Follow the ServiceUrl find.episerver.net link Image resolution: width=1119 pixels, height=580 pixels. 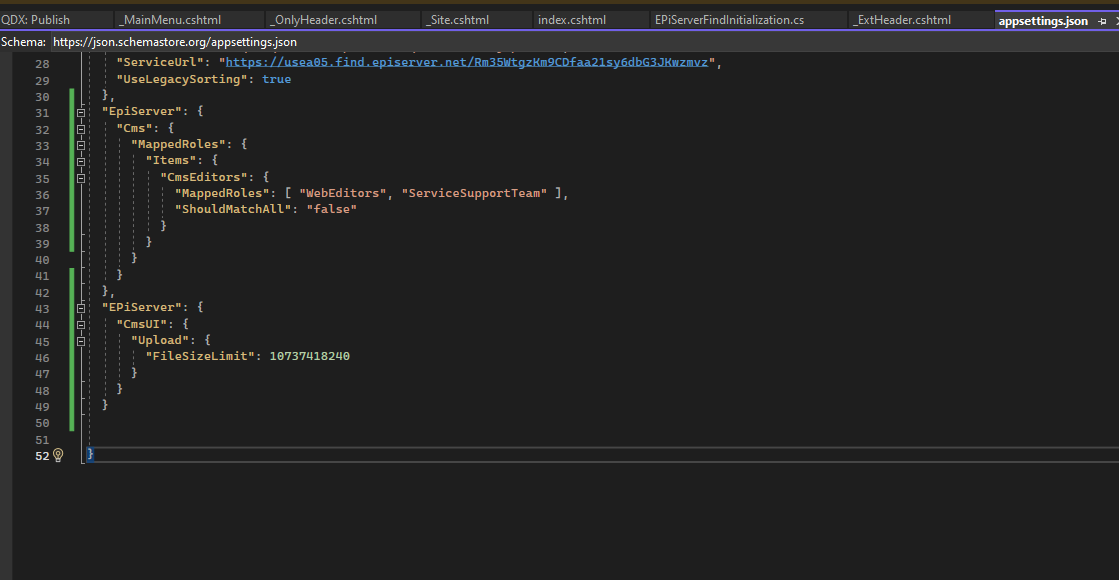coord(466,62)
